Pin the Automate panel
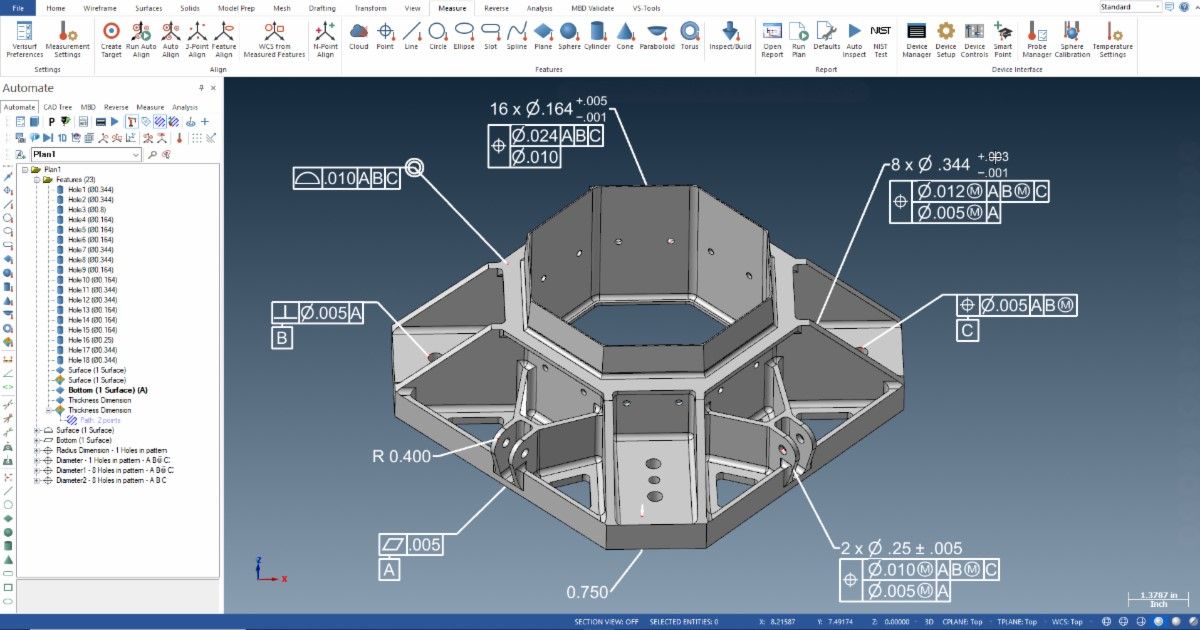This screenshot has width=1200, height=630. click(x=202, y=89)
